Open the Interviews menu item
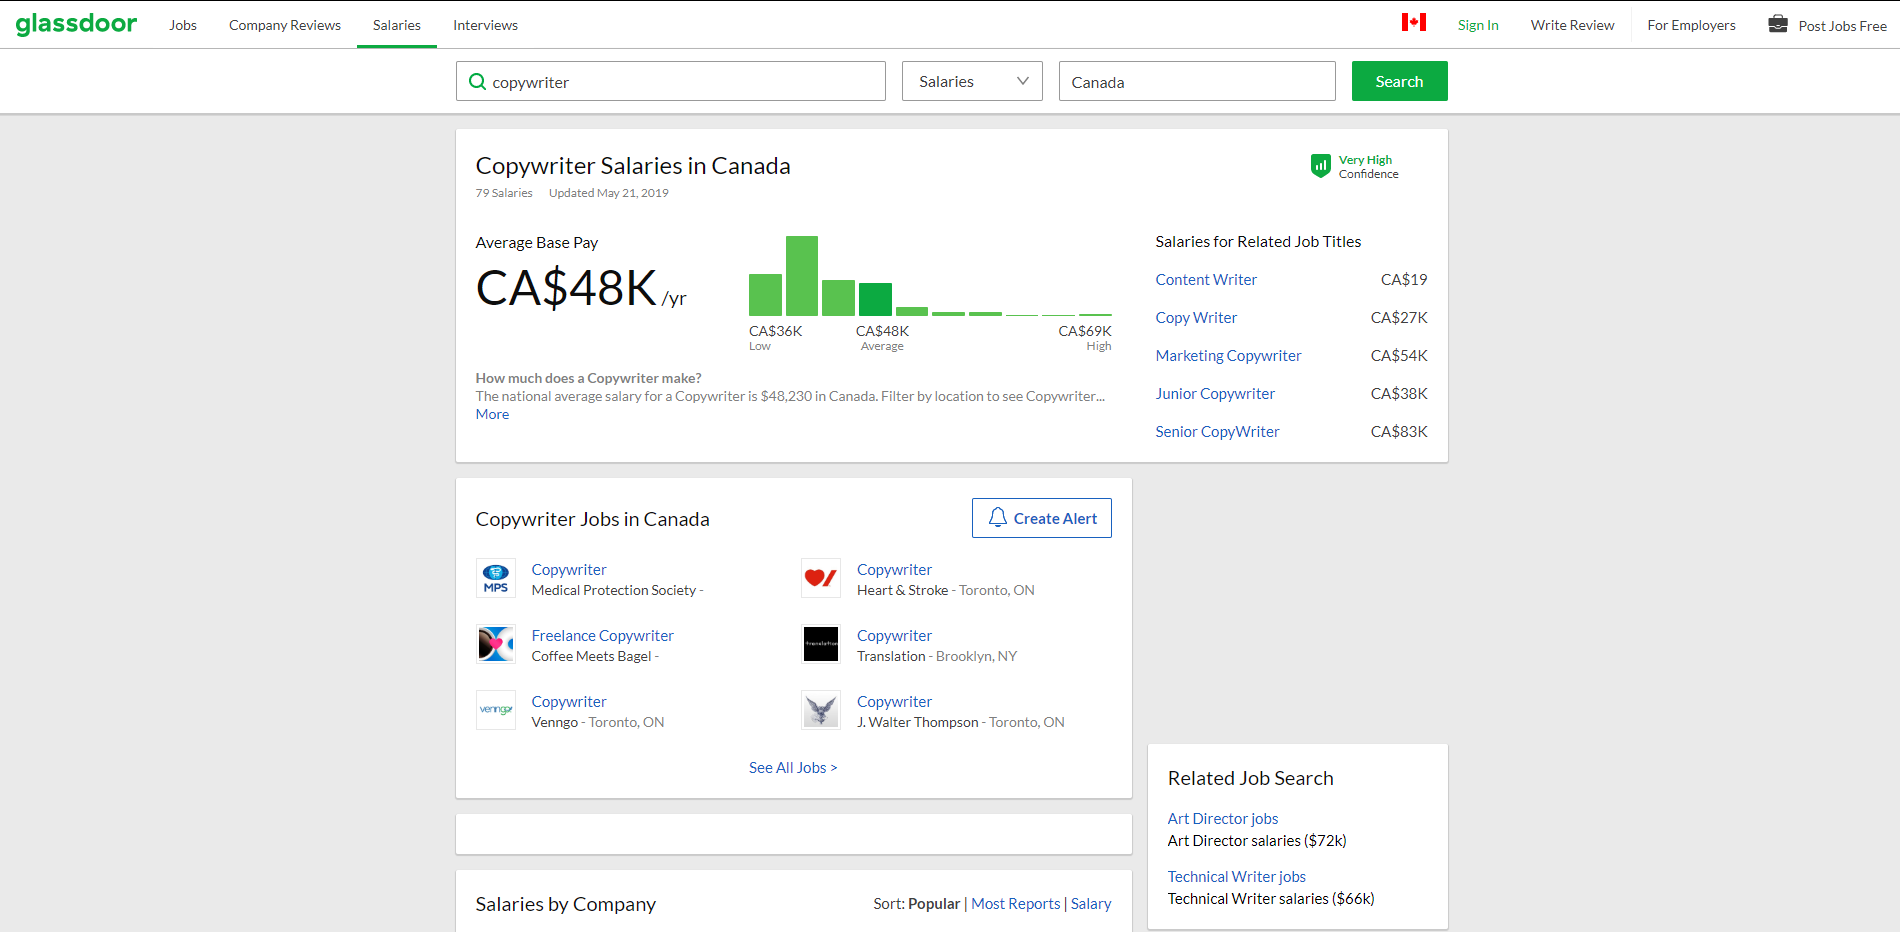Viewport: 1900px width, 932px height. click(x=485, y=25)
